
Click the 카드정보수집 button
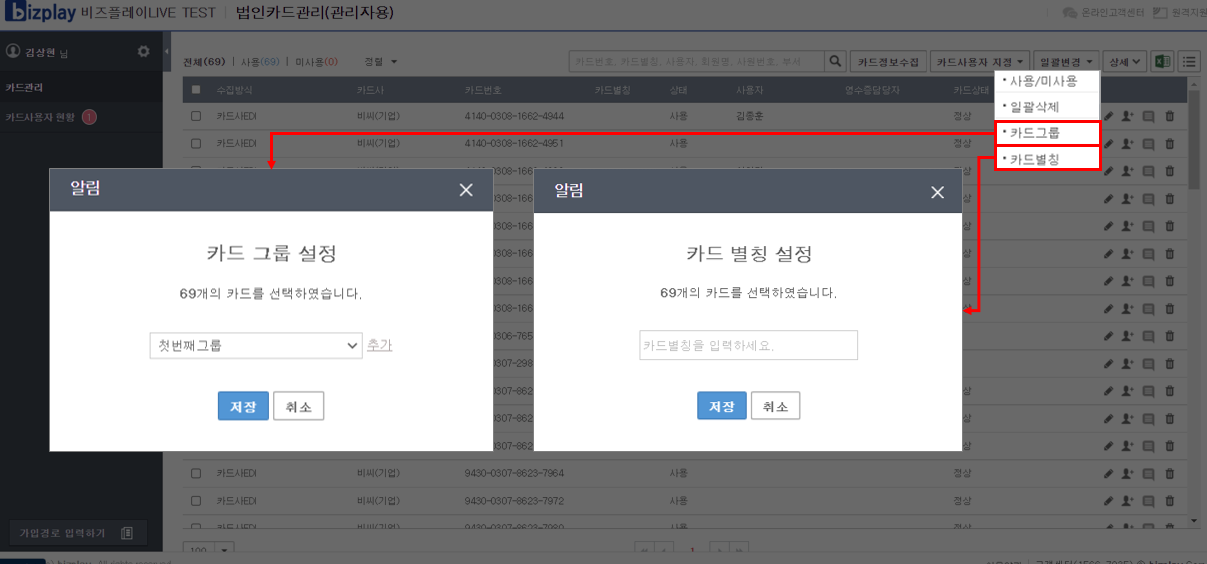pos(889,62)
